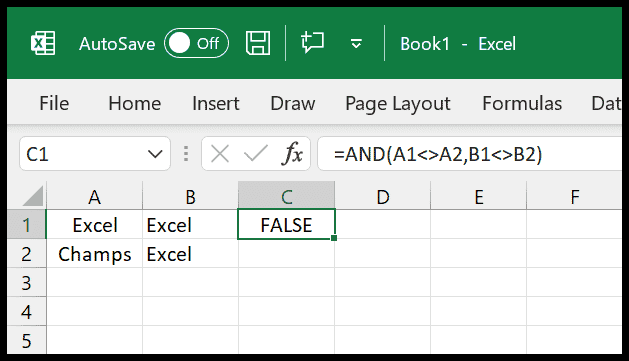Select cell A2 containing Champs

pyautogui.click(x=95, y=254)
